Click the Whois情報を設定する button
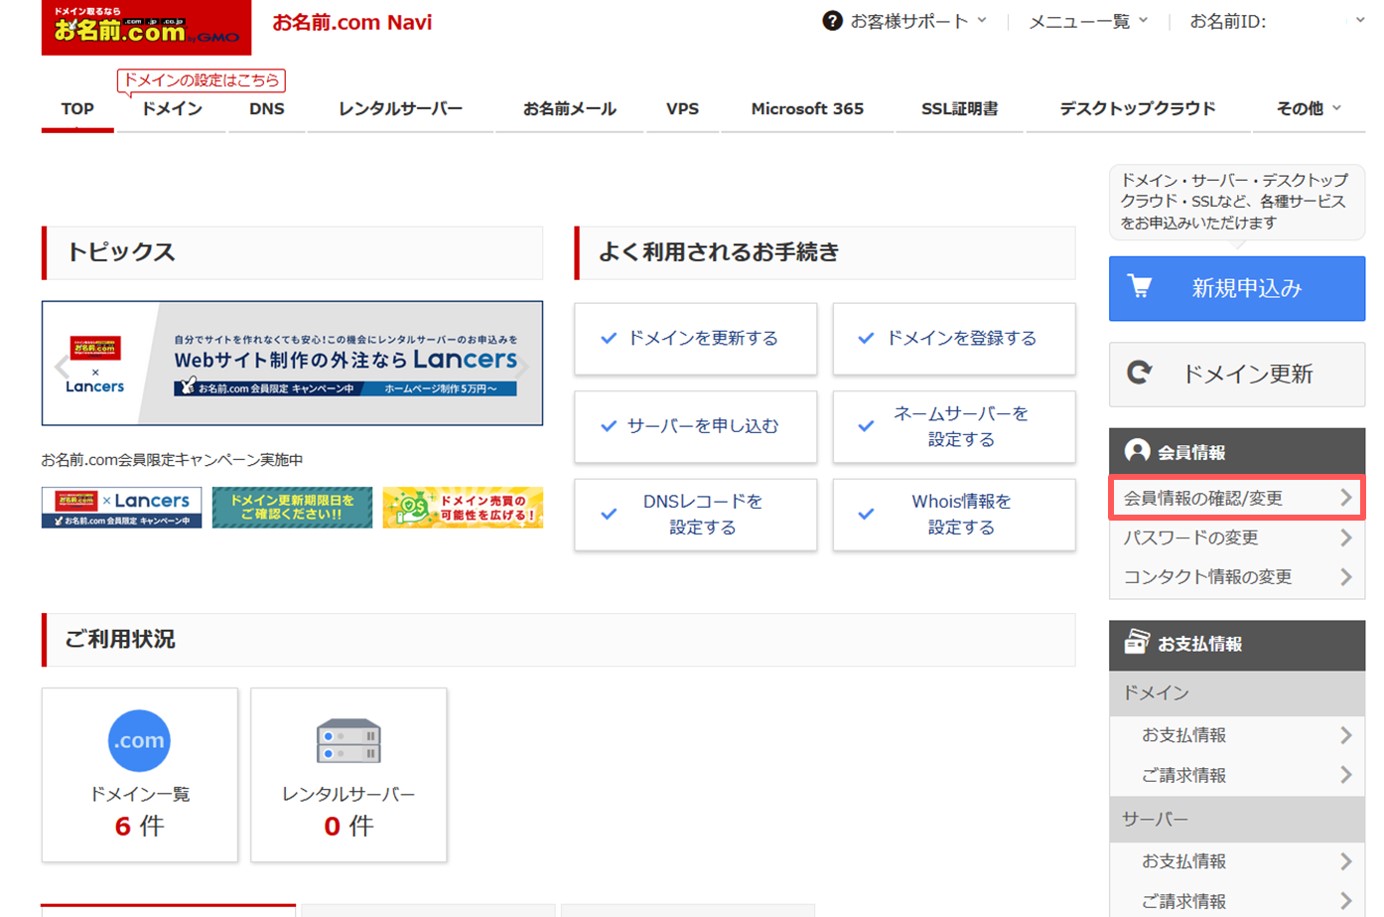 coord(954,514)
